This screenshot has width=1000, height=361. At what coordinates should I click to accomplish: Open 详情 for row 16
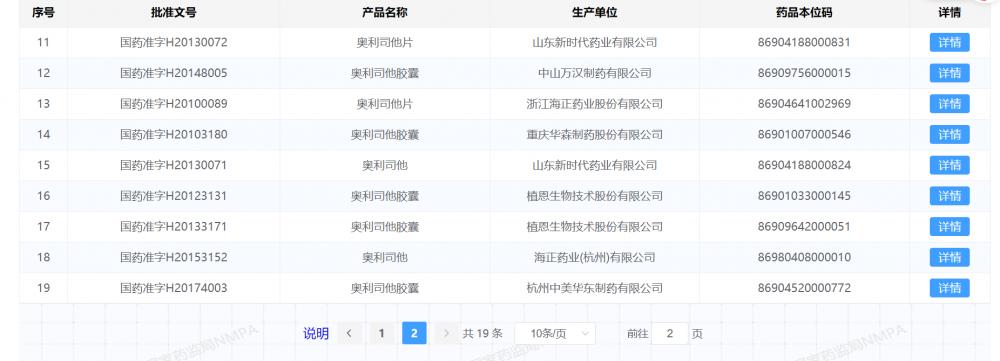949,195
